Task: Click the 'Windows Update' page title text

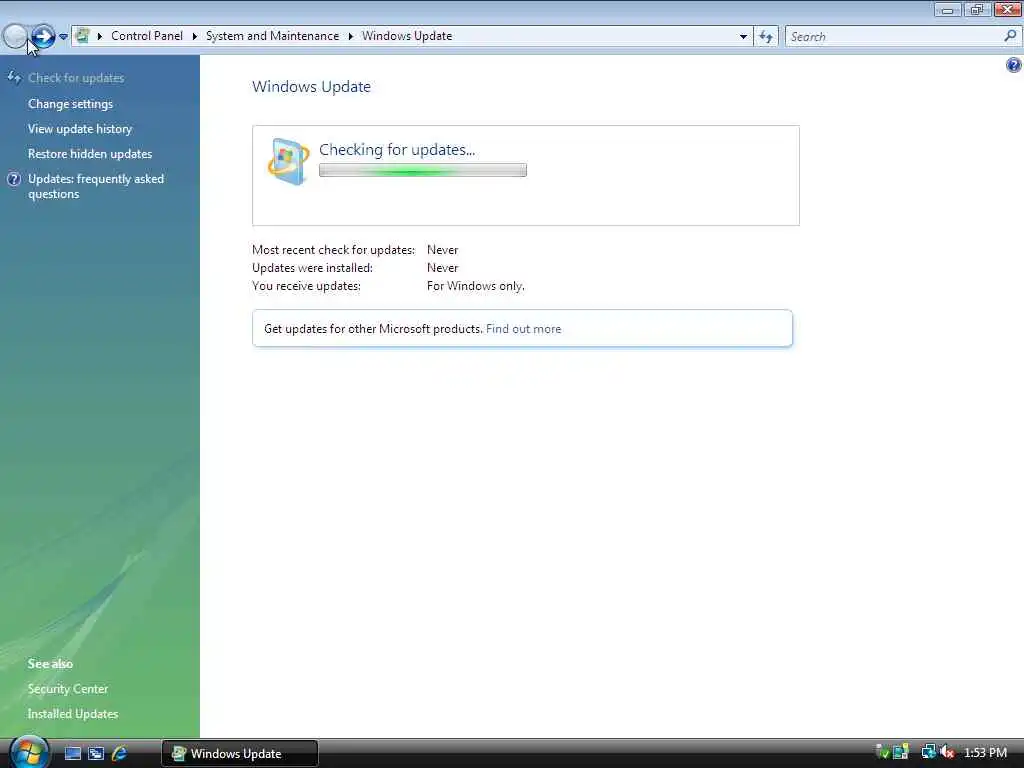Action: pyautogui.click(x=312, y=87)
